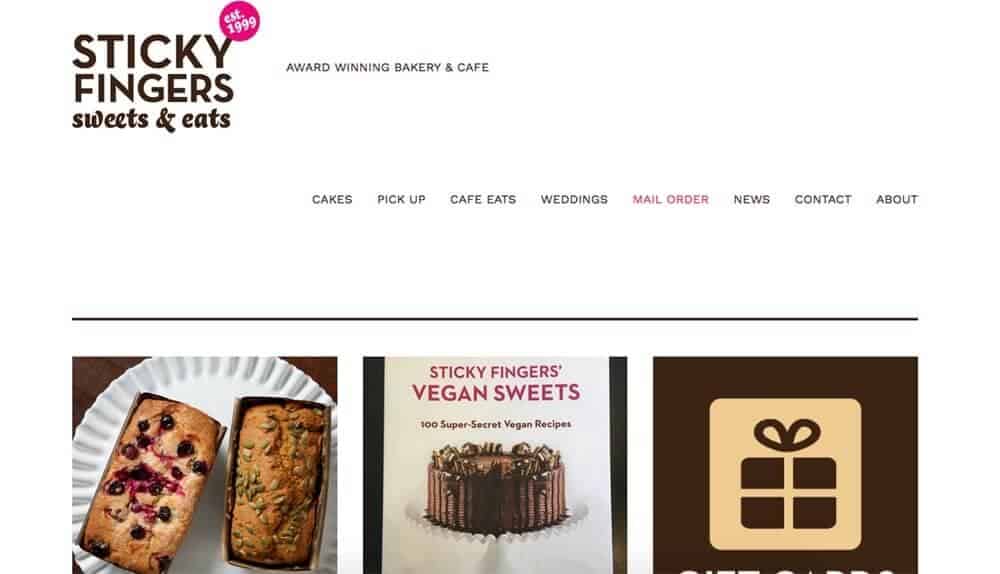Open the Cakes menu item
The width and height of the screenshot is (1000, 574).
point(332,200)
